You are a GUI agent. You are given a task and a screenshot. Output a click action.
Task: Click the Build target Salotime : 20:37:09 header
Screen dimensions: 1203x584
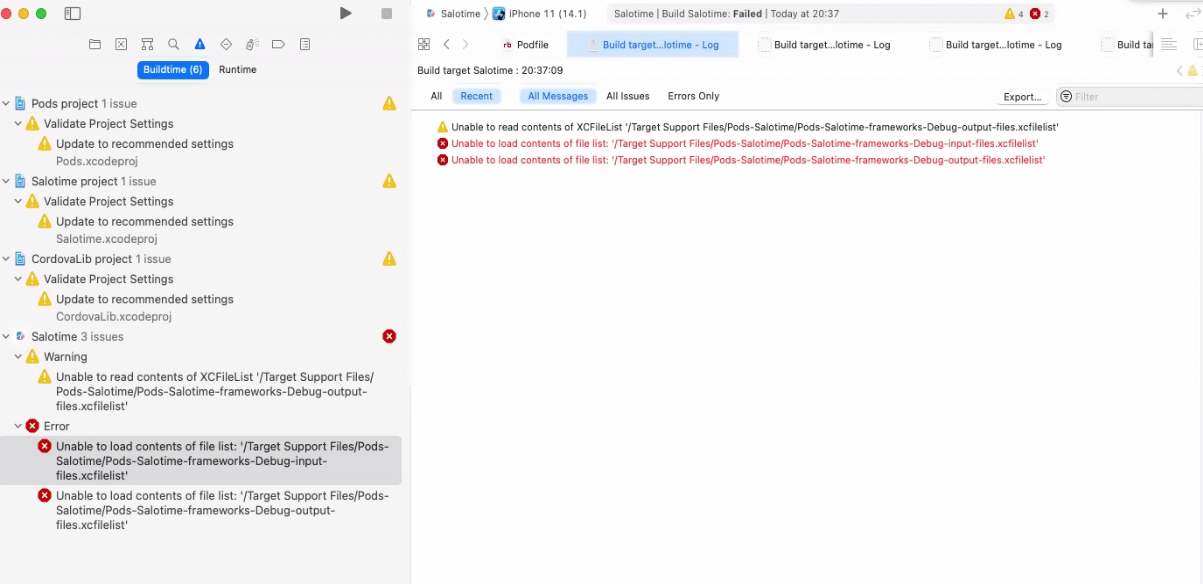pyautogui.click(x=490, y=71)
